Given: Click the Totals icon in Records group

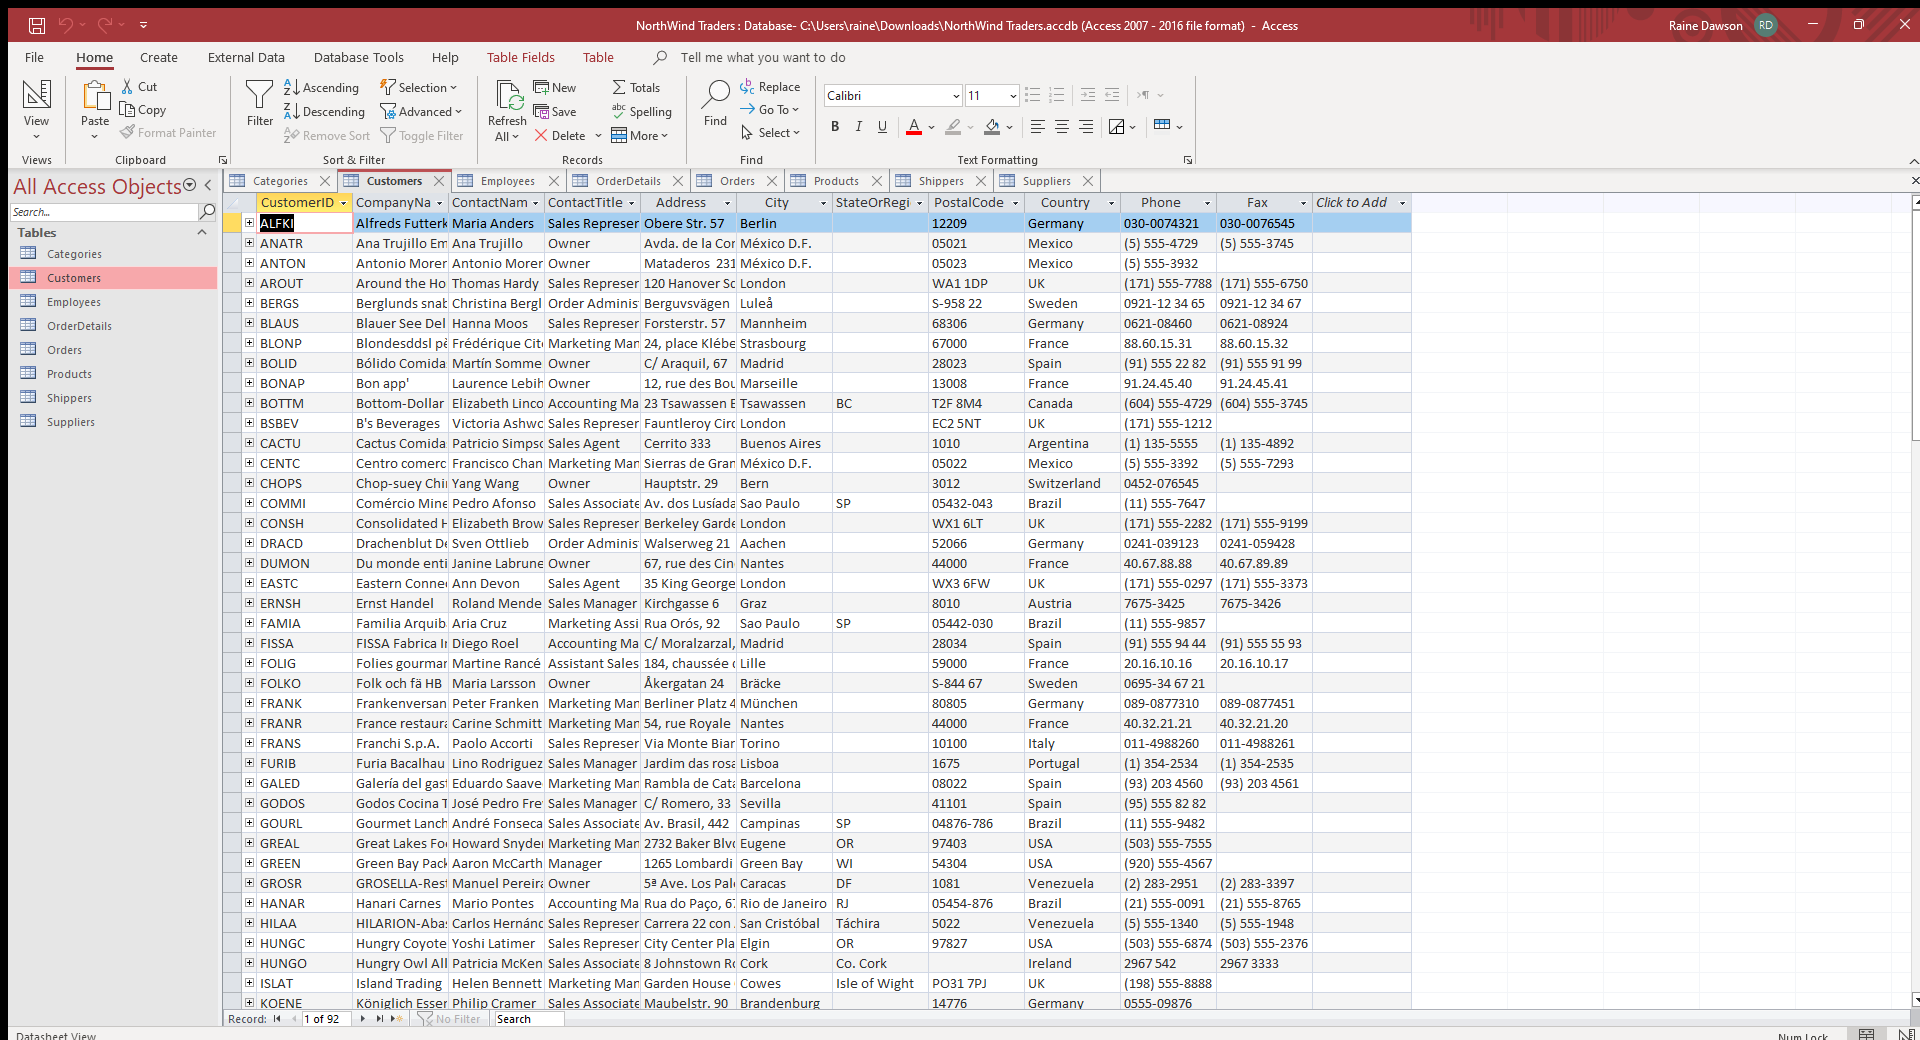Looking at the screenshot, I should pos(637,87).
